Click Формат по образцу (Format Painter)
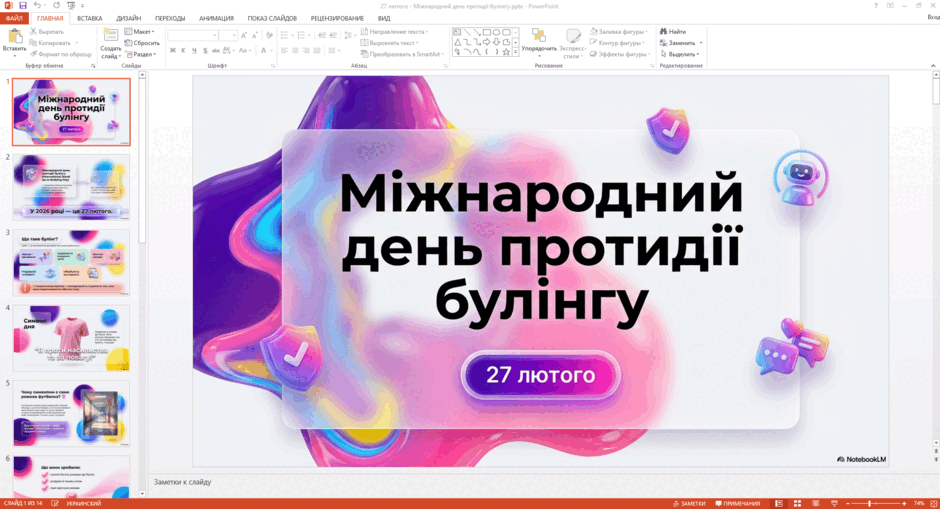This screenshot has width=940, height=509. [61, 54]
